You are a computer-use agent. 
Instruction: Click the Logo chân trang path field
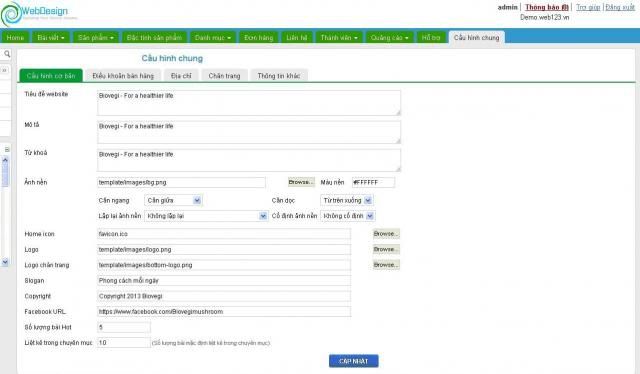click(224, 265)
